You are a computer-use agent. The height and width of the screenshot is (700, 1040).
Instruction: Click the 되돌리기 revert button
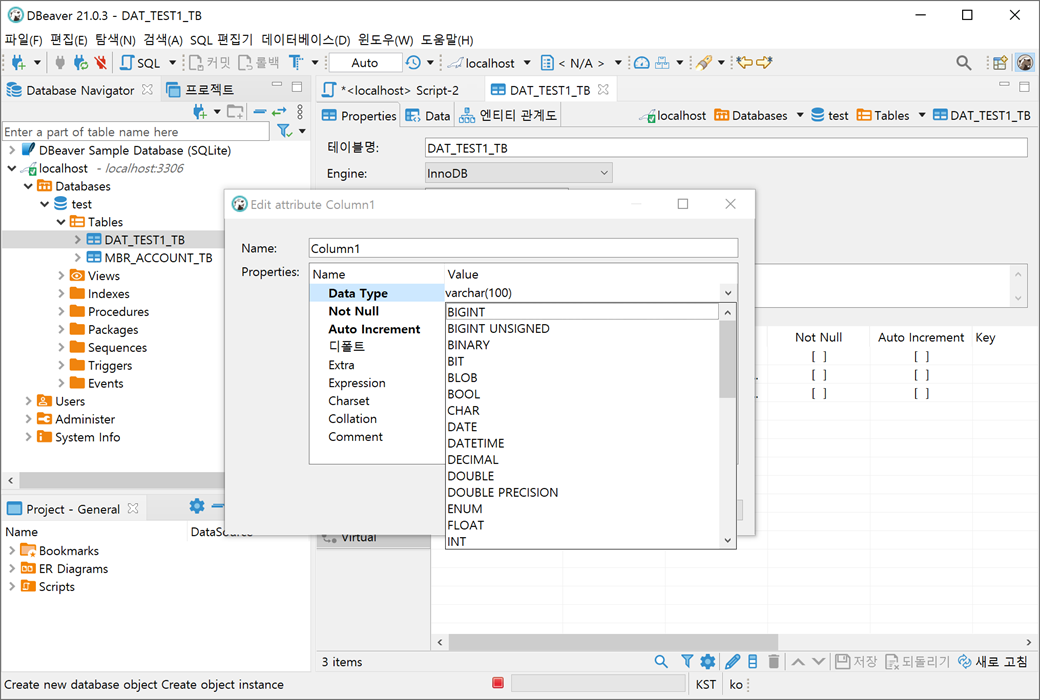(x=918, y=662)
